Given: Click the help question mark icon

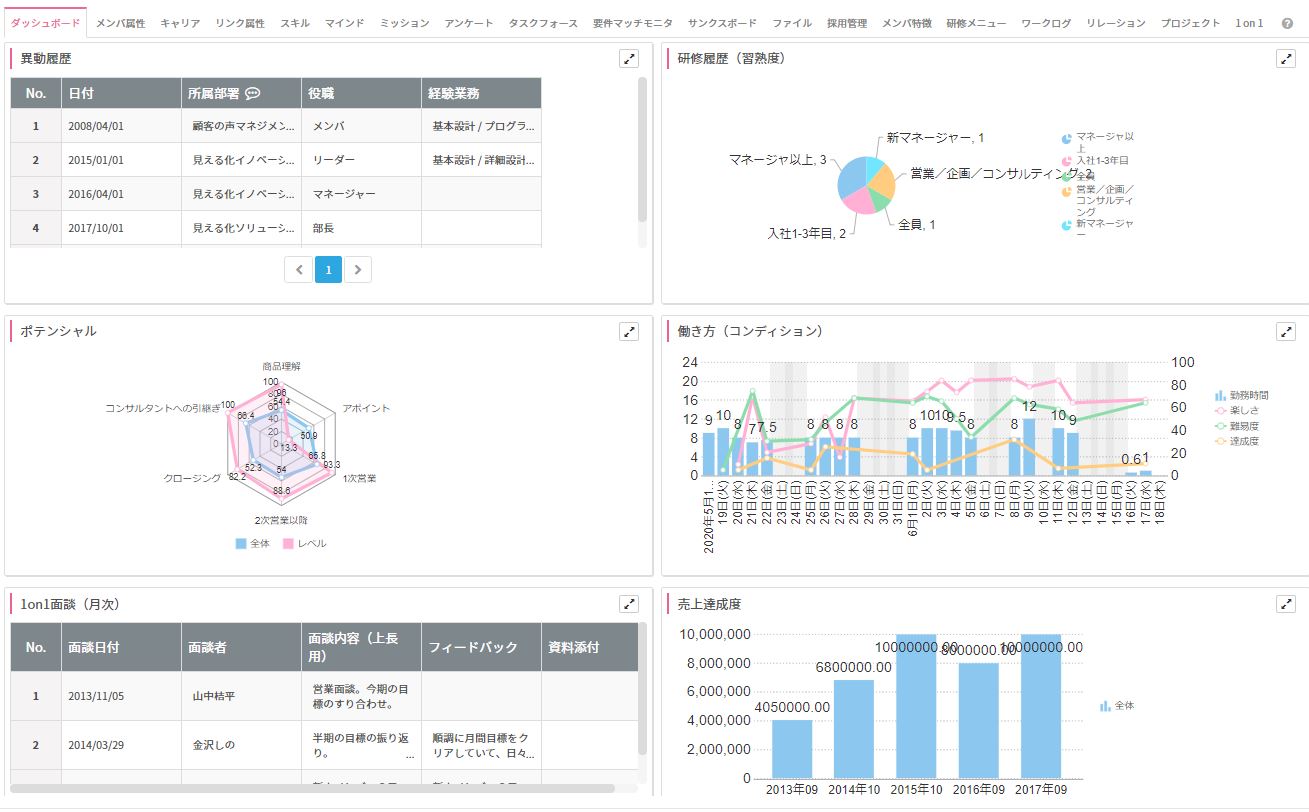Looking at the screenshot, I should click(1287, 23).
